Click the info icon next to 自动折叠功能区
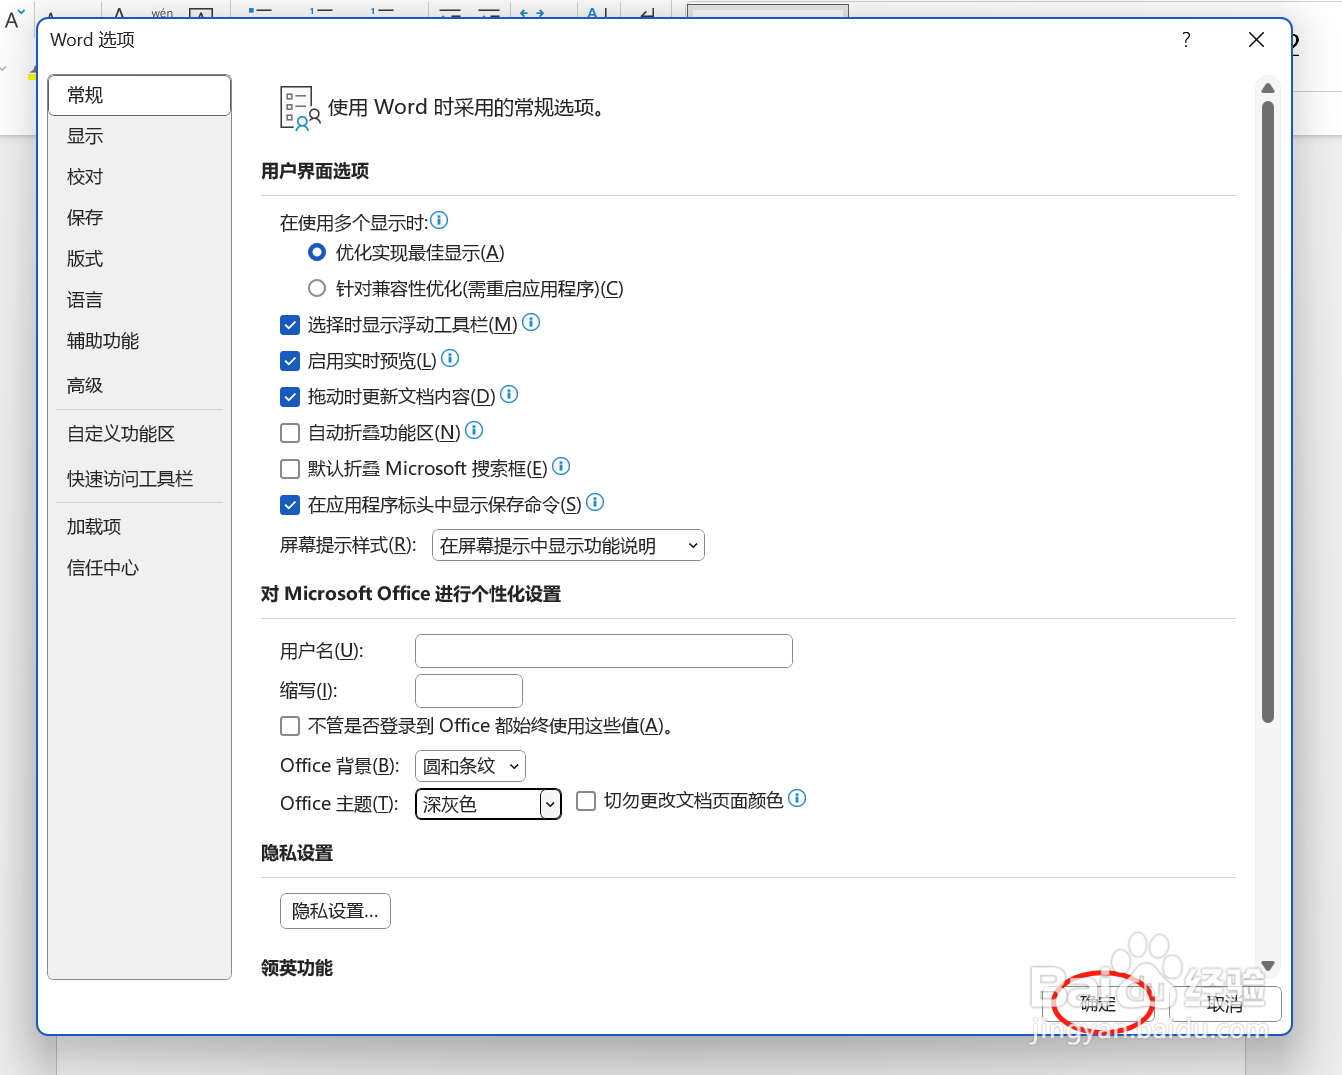 tap(475, 430)
